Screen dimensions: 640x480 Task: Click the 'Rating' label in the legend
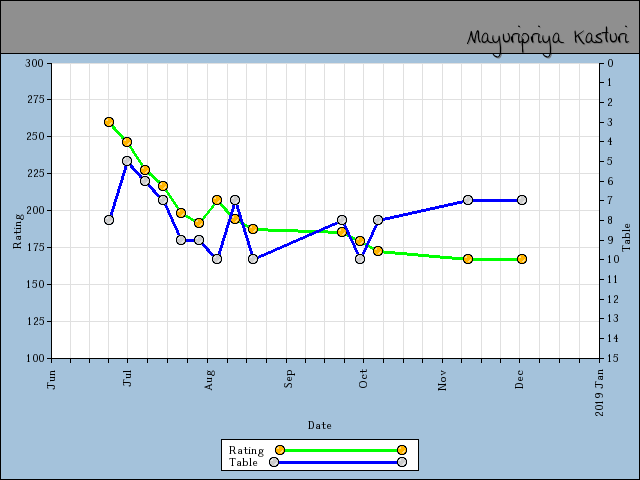pyautogui.click(x=247, y=451)
